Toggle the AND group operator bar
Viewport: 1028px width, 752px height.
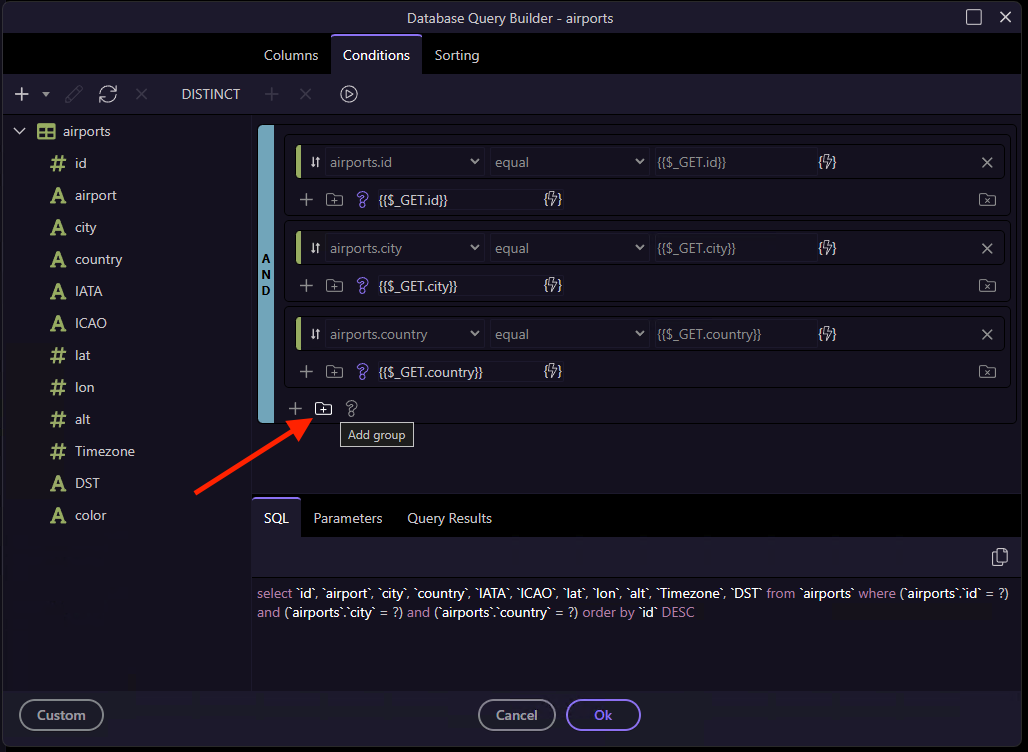pos(266,274)
